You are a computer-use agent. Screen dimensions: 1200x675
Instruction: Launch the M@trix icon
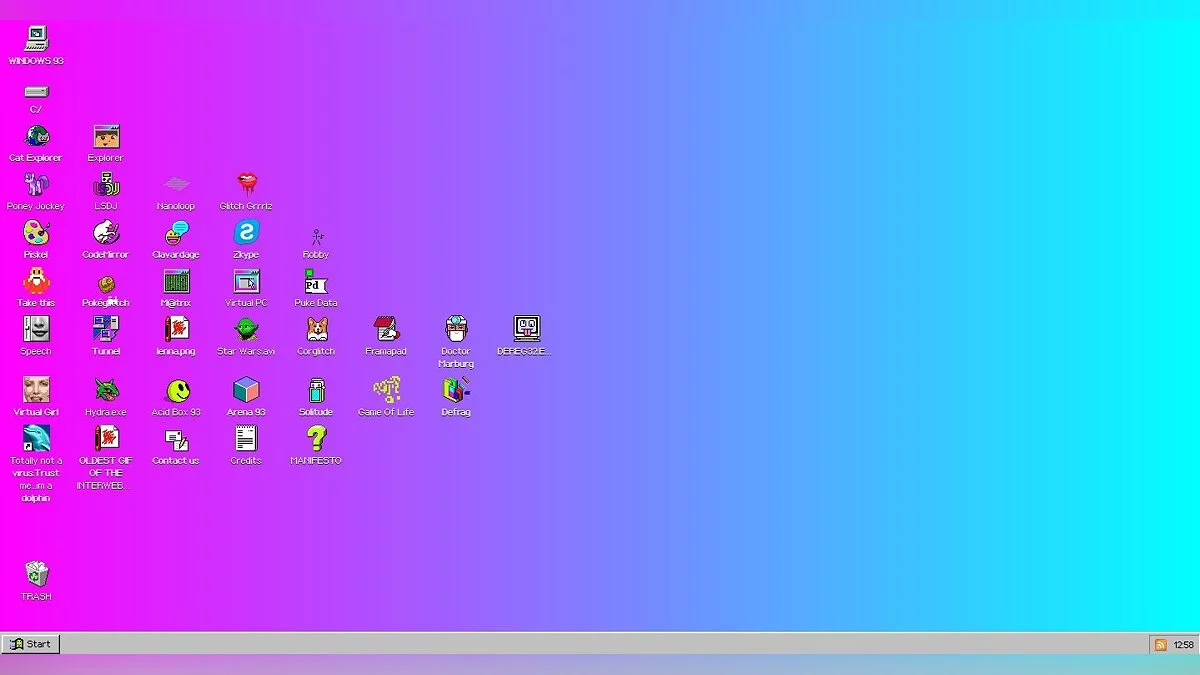[176, 281]
